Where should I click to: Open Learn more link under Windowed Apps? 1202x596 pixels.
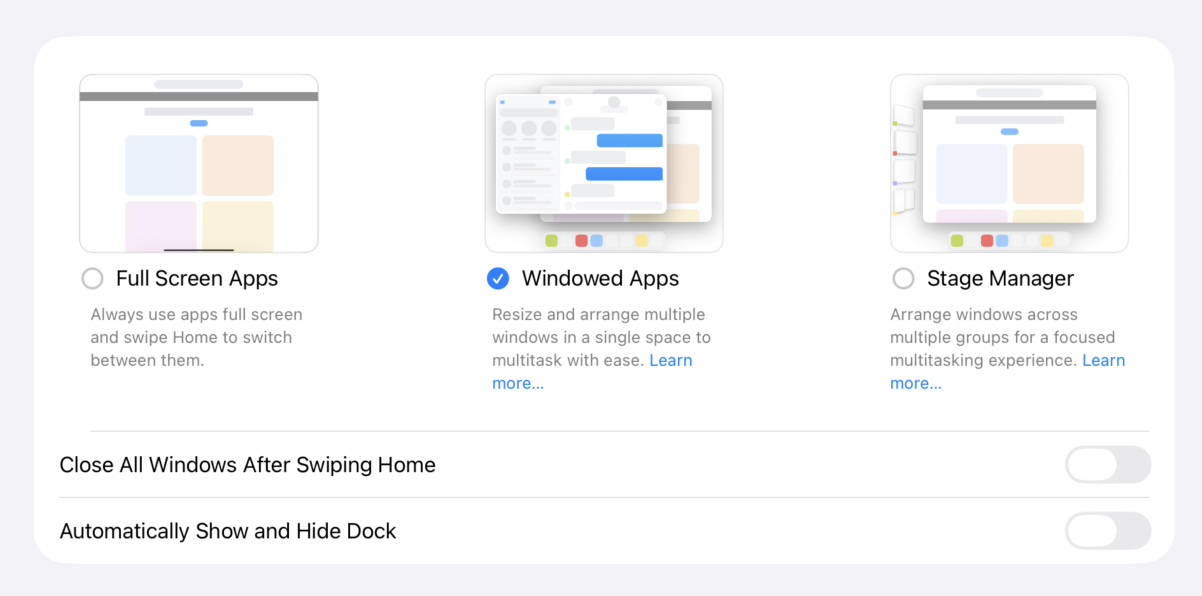(592, 372)
